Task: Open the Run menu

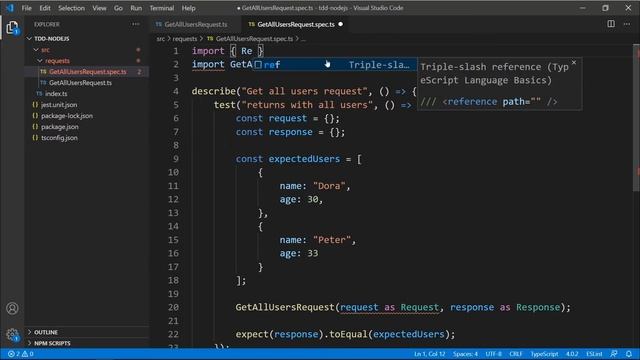Action: (136, 8)
